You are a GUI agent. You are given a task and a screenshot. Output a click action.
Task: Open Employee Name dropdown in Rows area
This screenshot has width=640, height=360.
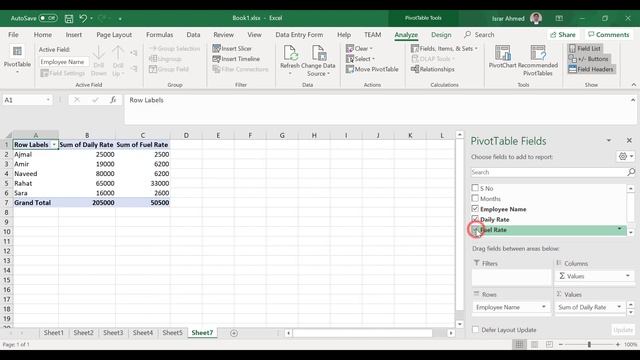544,307
